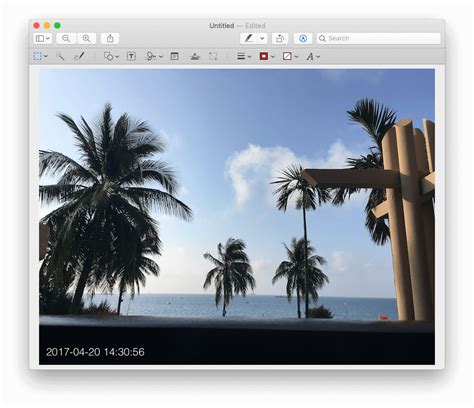Expand the border color dropdown arrow
This screenshot has height=408, width=474.
point(273,57)
